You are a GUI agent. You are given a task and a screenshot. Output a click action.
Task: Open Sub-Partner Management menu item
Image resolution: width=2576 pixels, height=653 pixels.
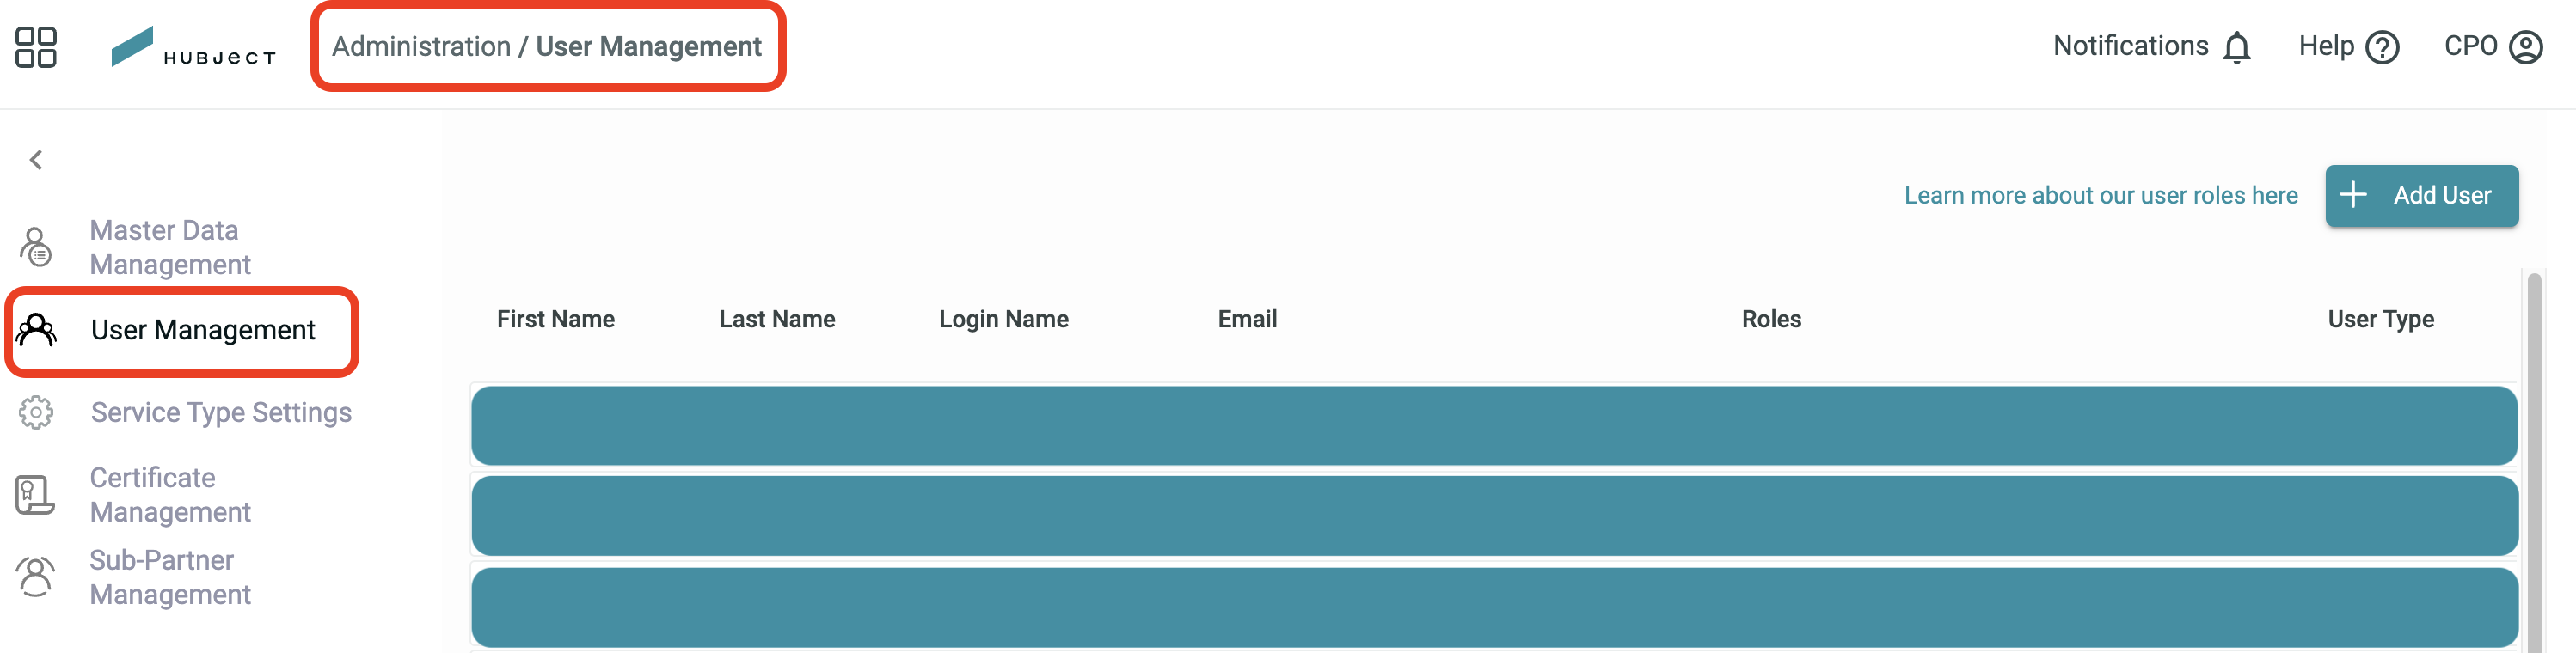[170, 577]
